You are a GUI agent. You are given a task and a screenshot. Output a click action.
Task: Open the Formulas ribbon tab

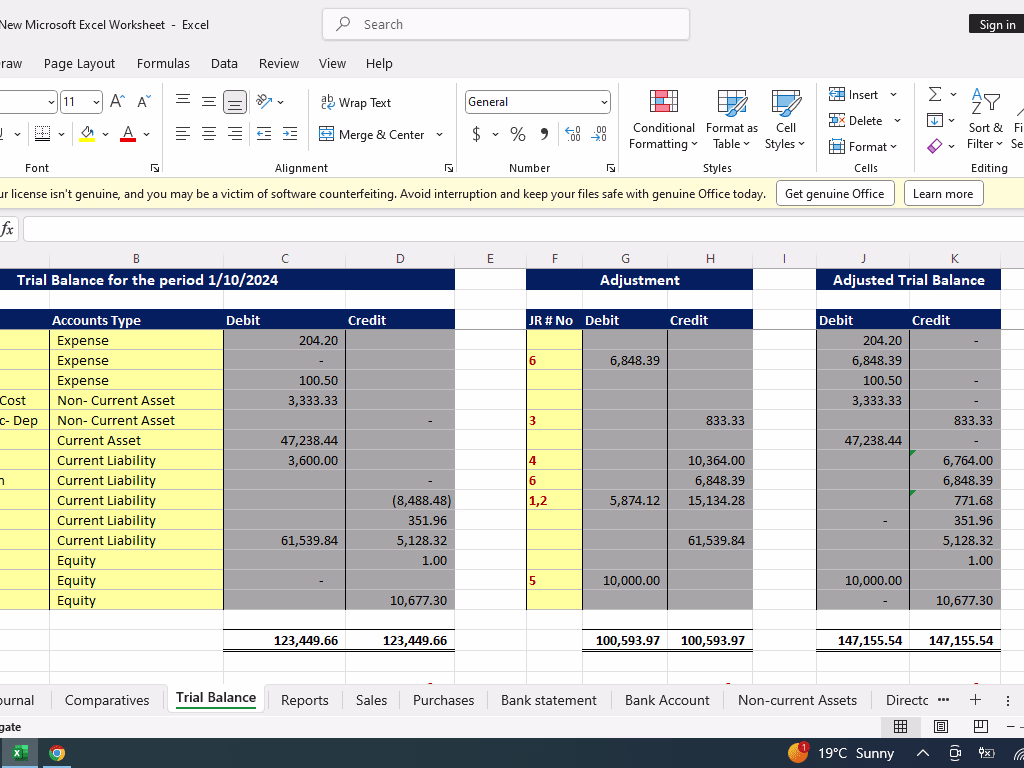pyautogui.click(x=163, y=63)
